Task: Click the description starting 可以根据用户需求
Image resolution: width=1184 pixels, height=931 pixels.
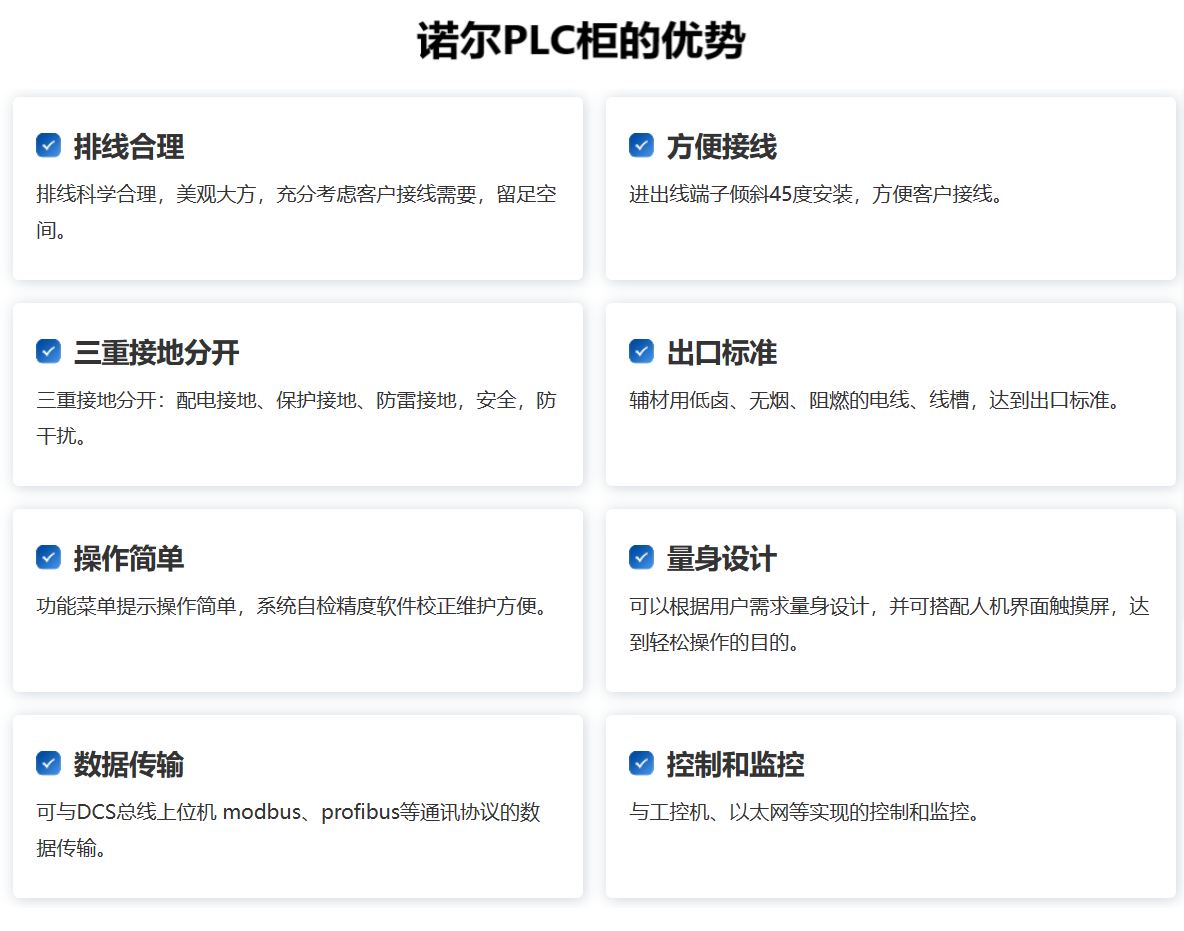Action: tap(889, 624)
